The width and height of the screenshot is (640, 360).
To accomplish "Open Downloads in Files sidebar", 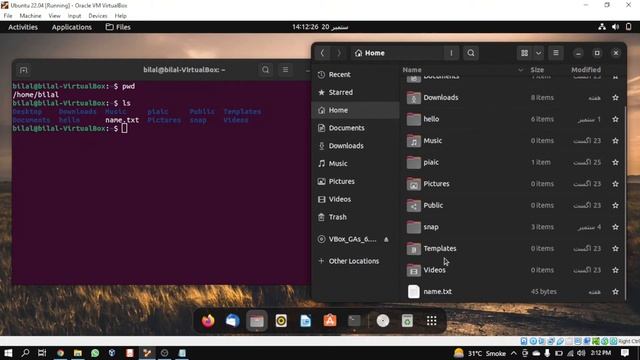I will pyautogui.click(x=355, y=146).
